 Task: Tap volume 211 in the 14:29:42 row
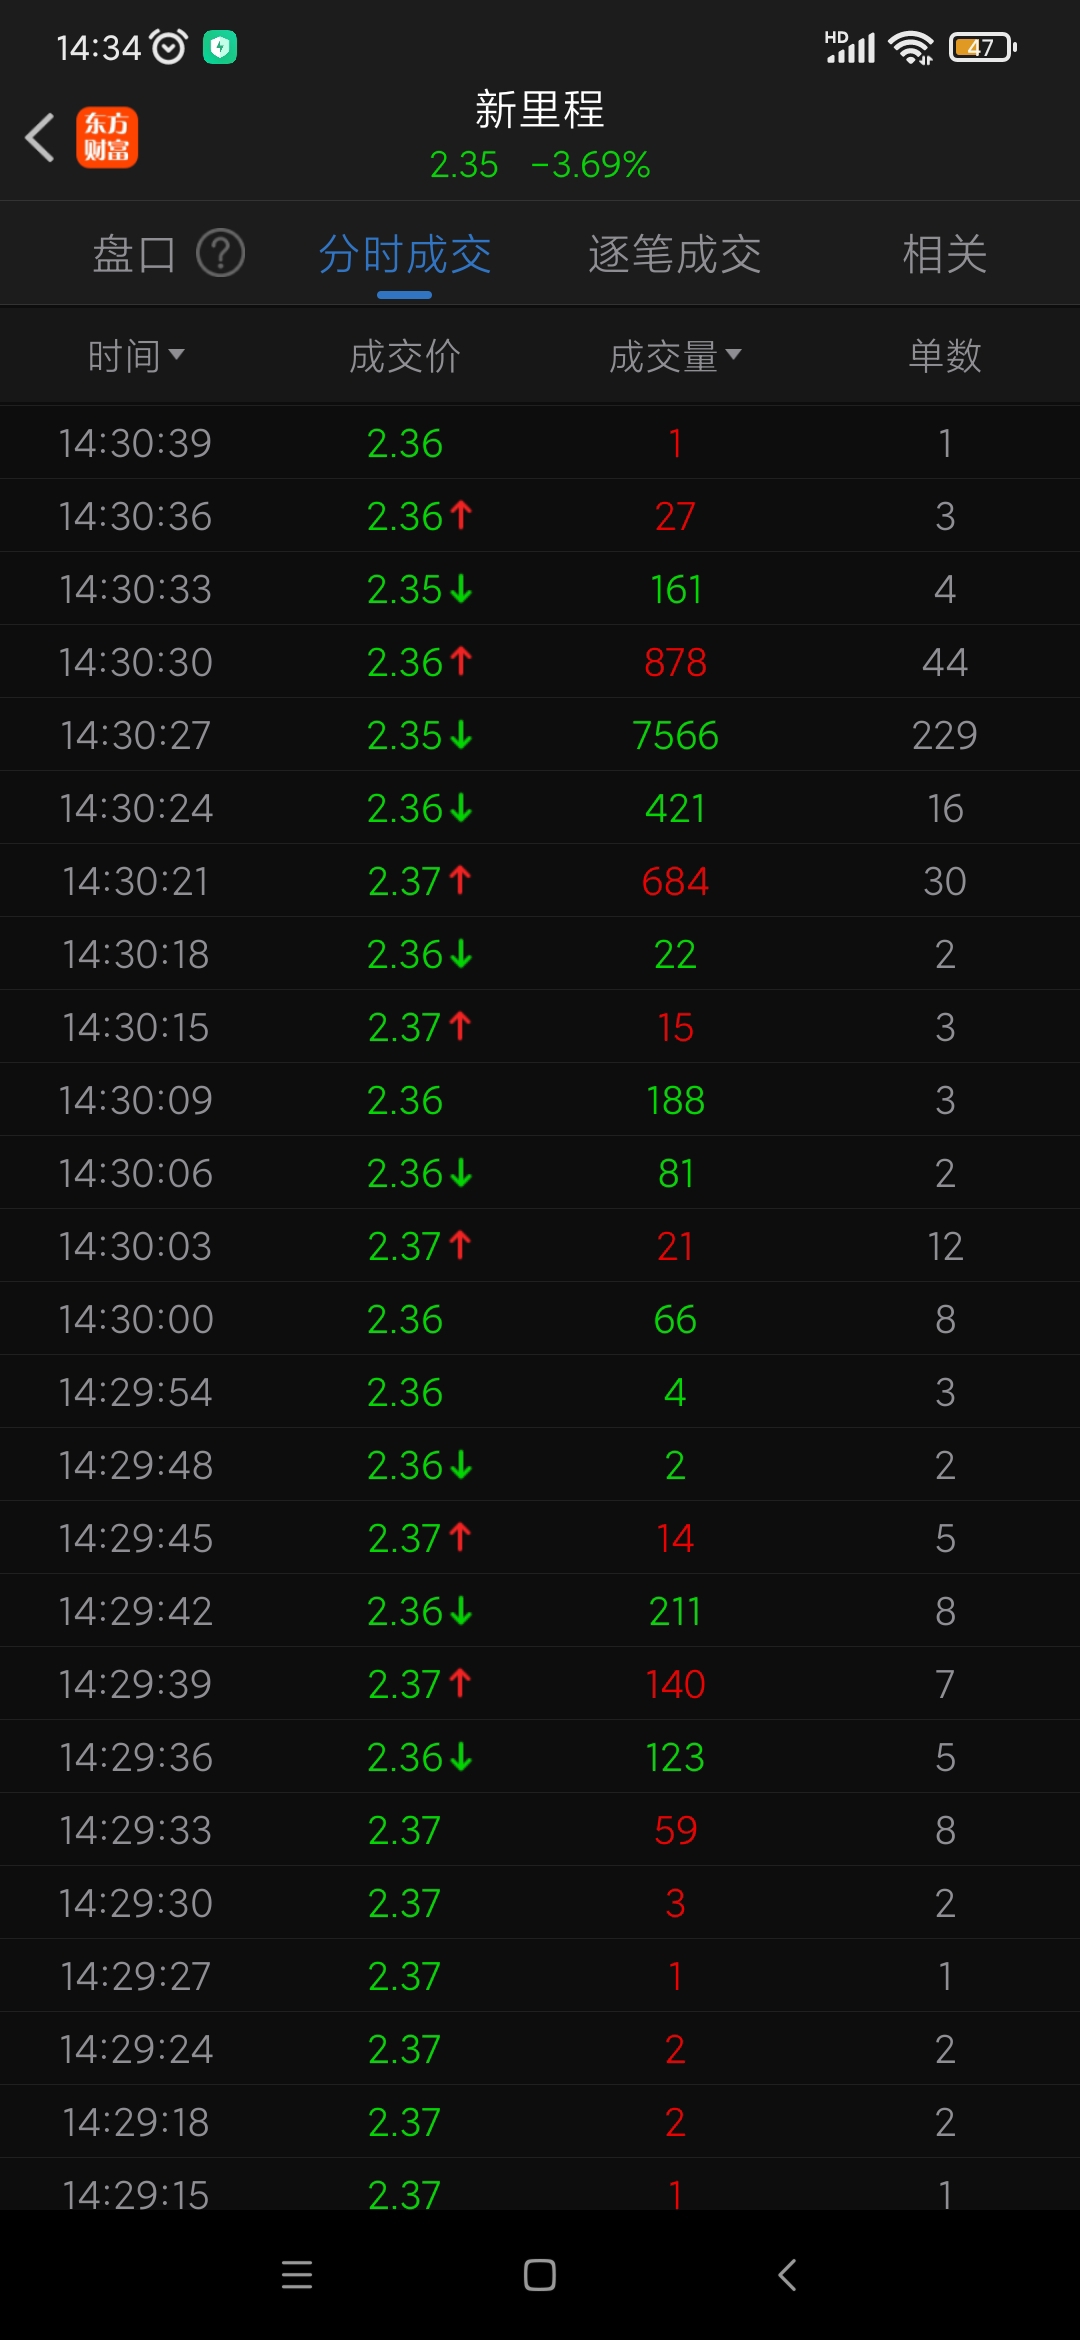coord(675,1611)
